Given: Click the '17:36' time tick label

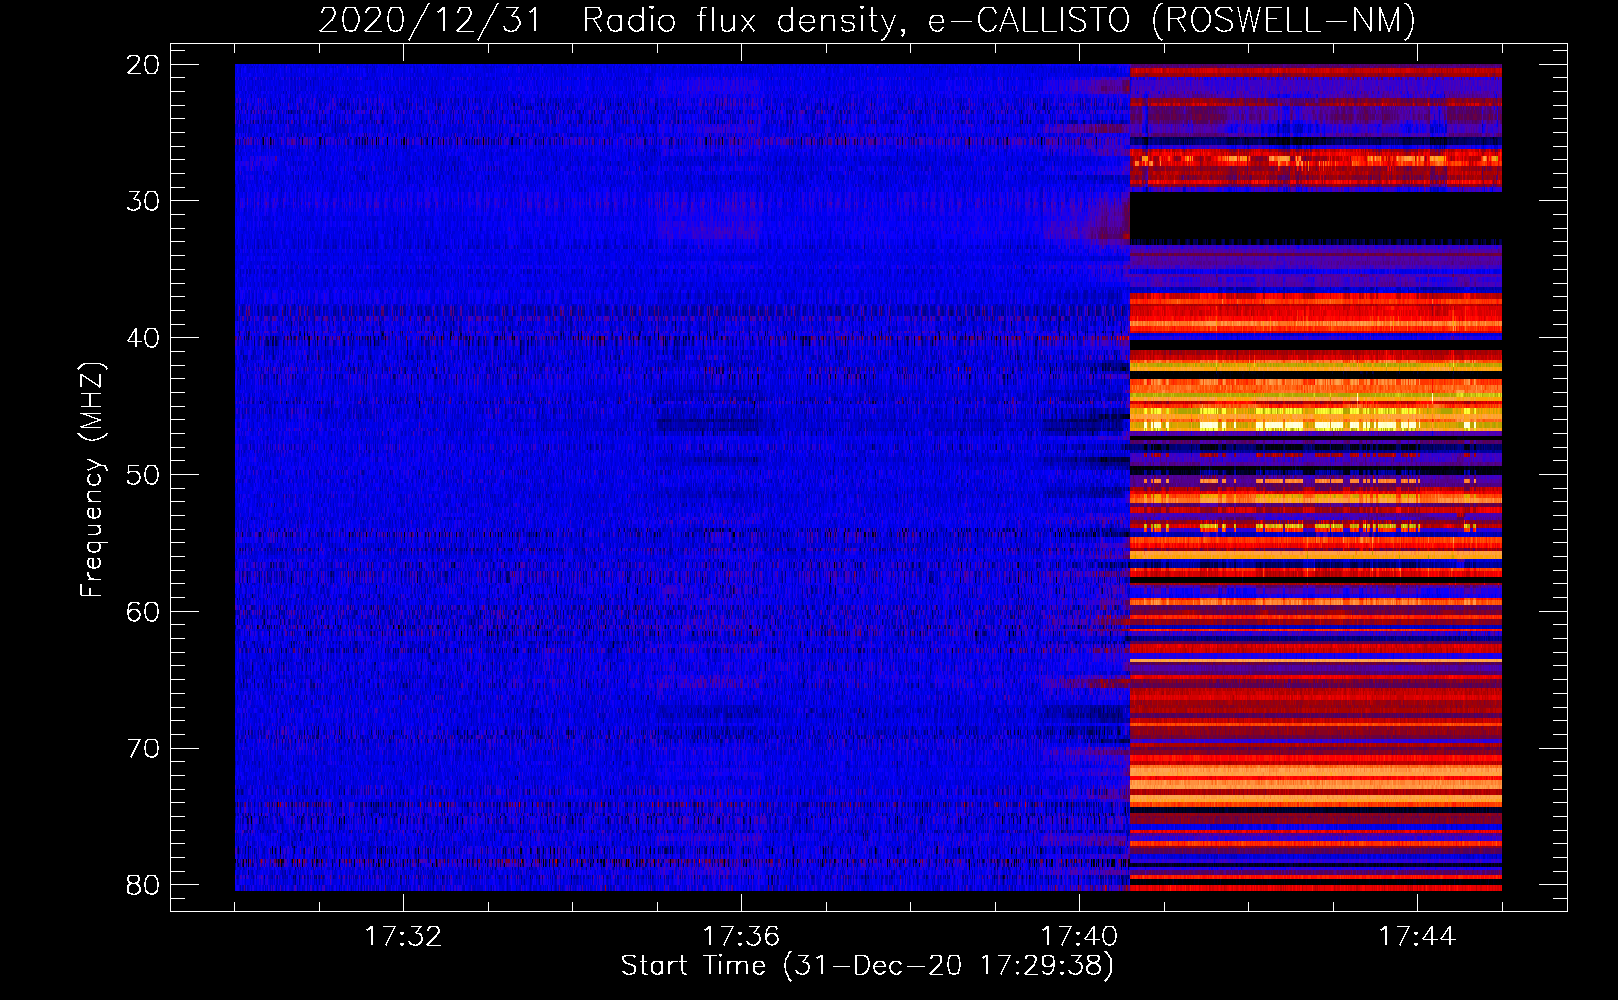Looking at the screenshot, I should [x=741, y=936].
